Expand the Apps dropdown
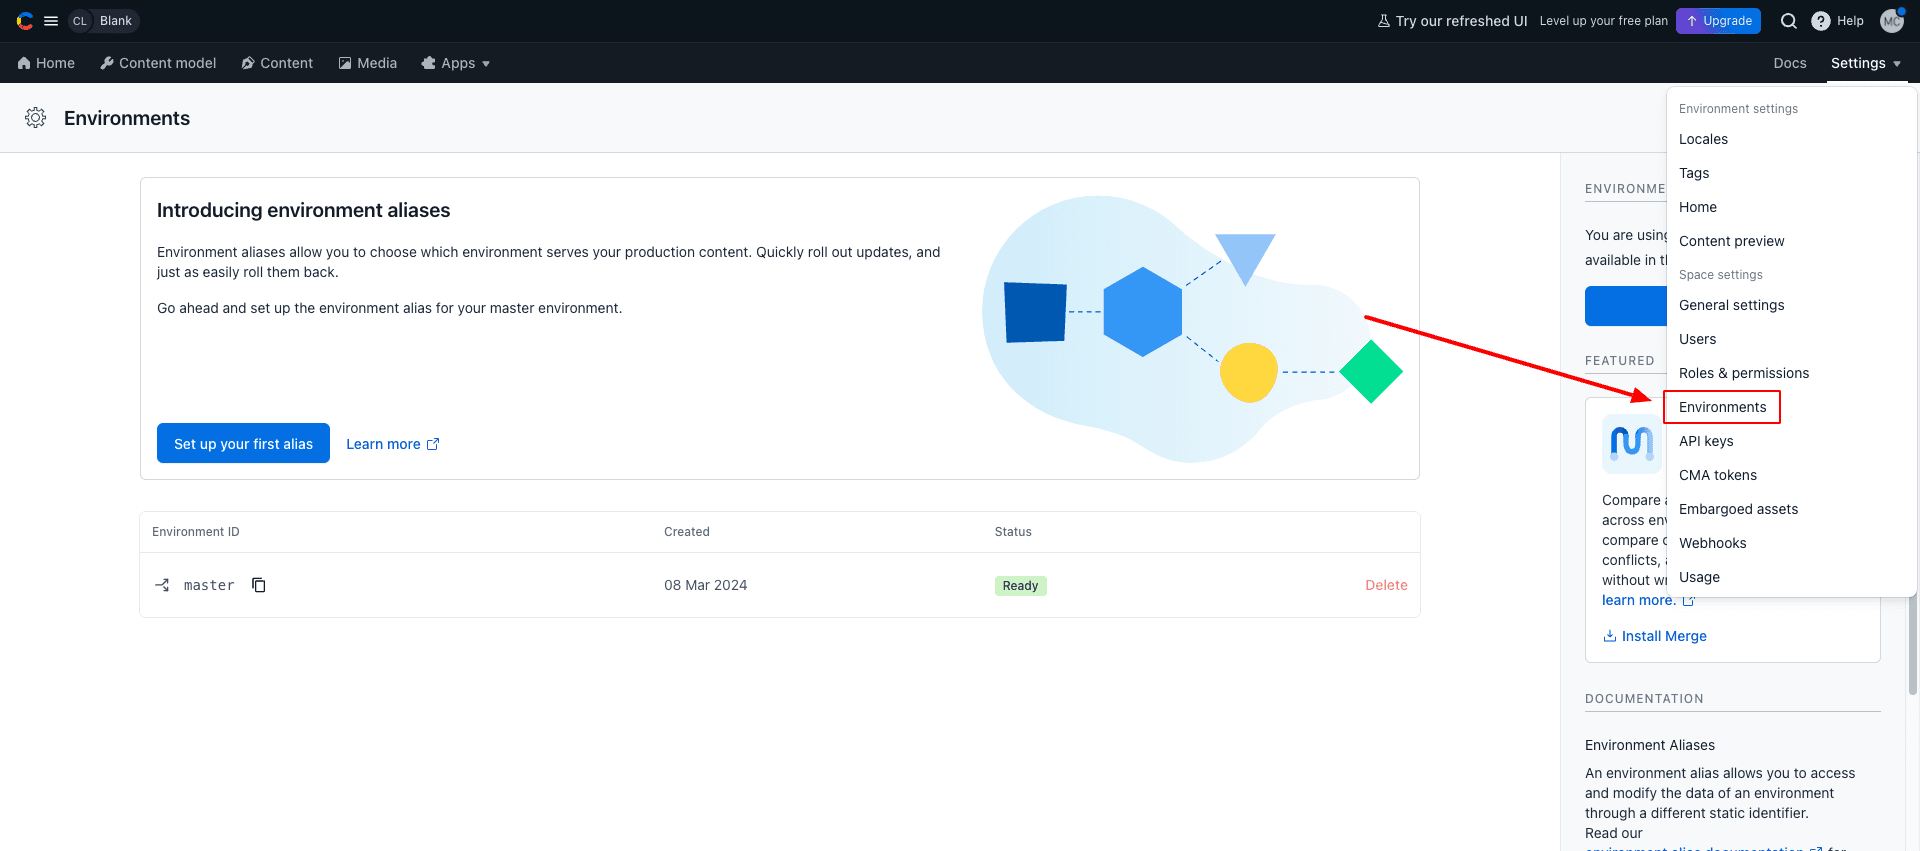Image resolution: width=1920 pixels, height=851 pixels. [x=456, y=63]
